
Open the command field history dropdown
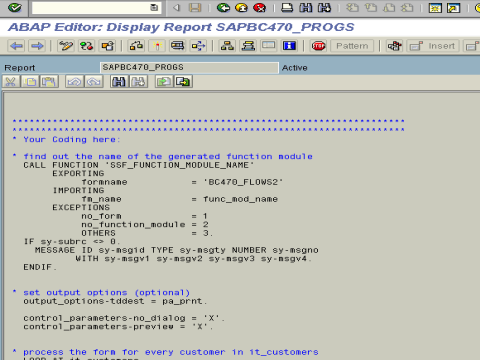pos(154,7)
